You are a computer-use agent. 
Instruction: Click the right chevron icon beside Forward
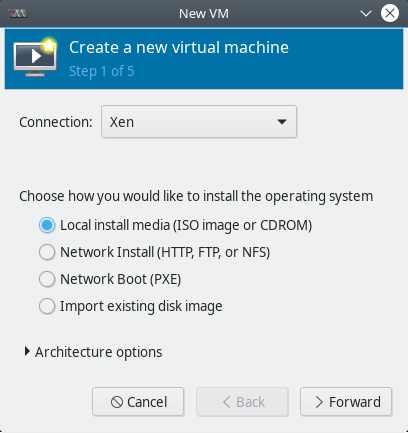tap(319, 402)
